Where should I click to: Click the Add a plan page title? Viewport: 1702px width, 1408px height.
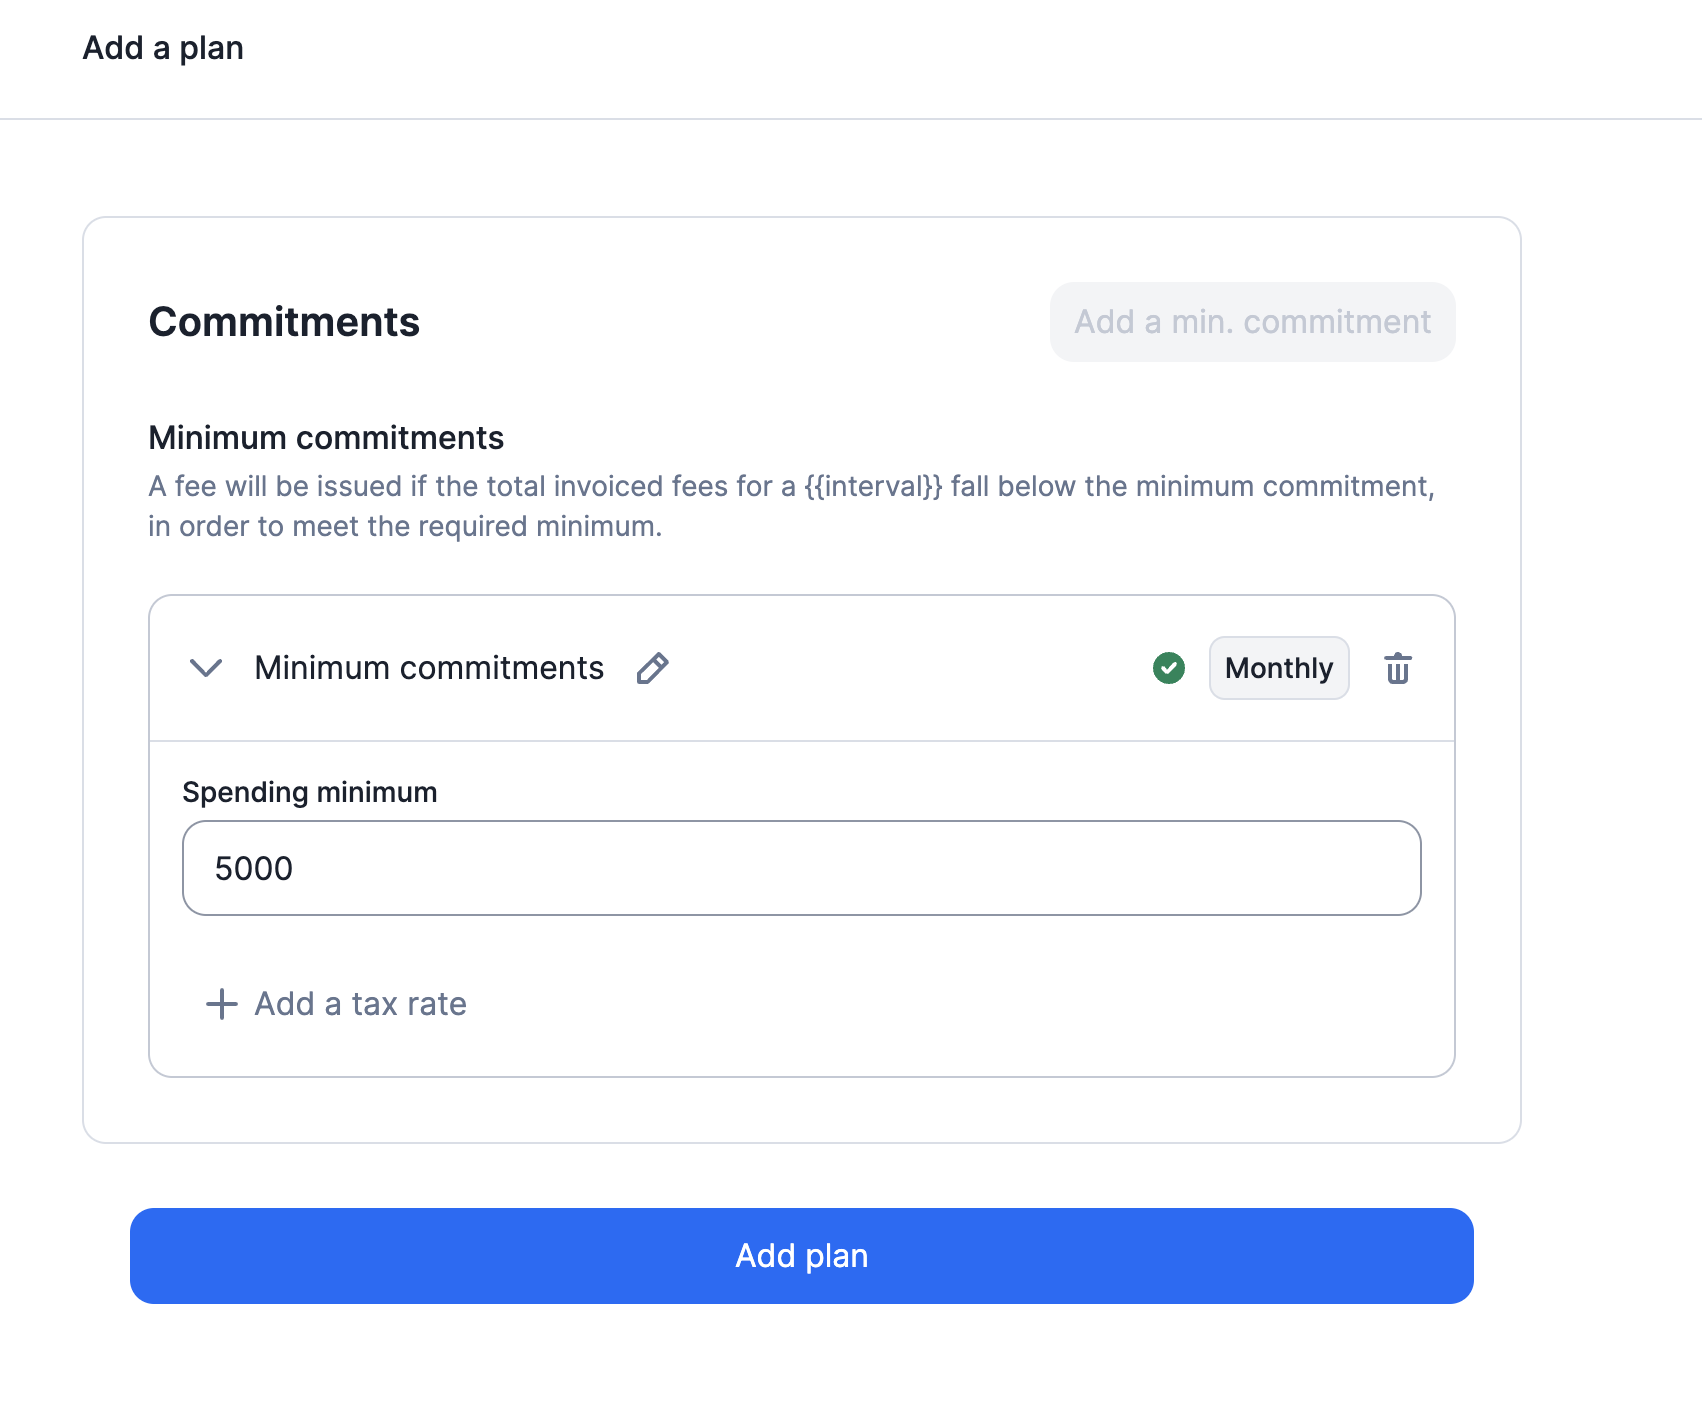pos(163,48)
